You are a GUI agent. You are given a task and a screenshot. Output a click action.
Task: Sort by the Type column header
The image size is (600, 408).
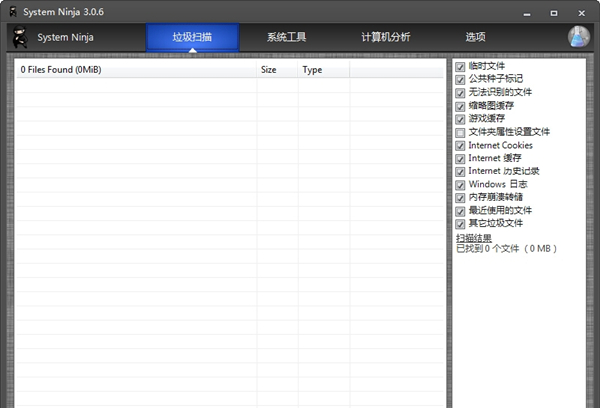pyautogui.click(x=320, y=70)
